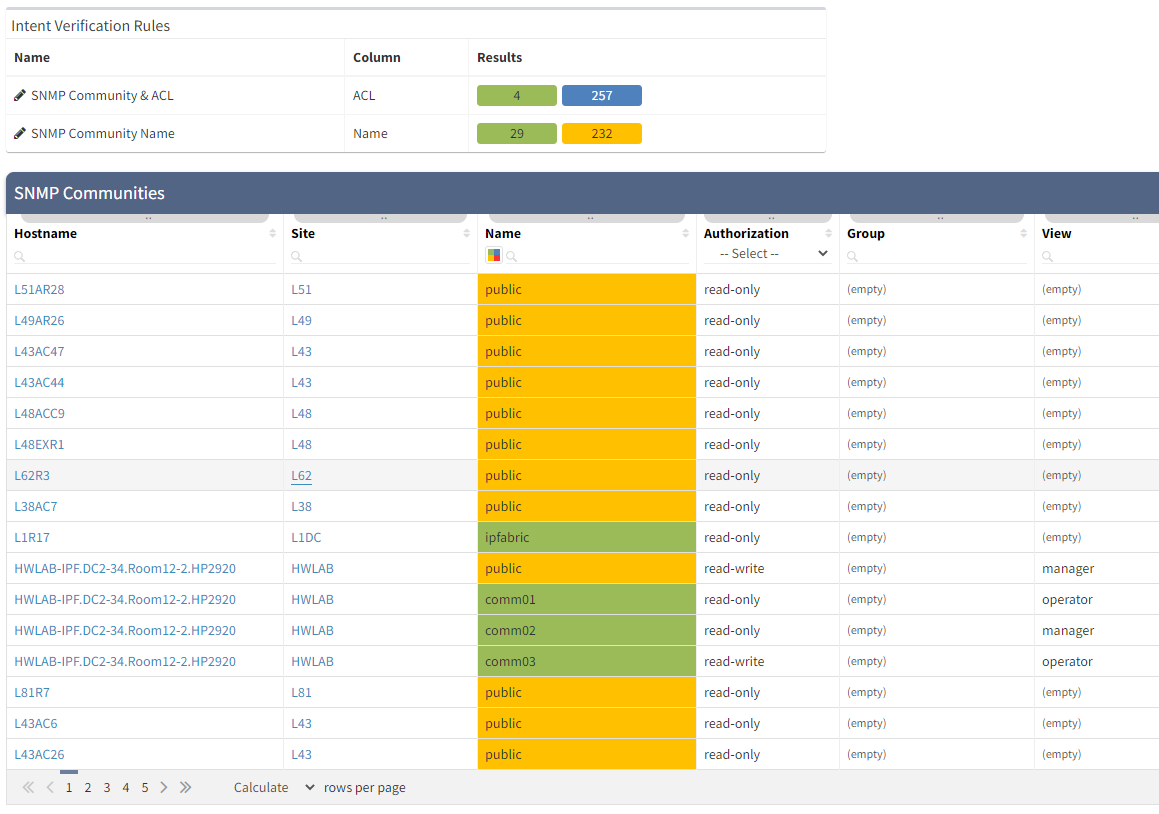Image resolution: width=1159 pixels, height=814 pixels.
Task: Click sort arrows on Group column
Action: point(1024,234)
